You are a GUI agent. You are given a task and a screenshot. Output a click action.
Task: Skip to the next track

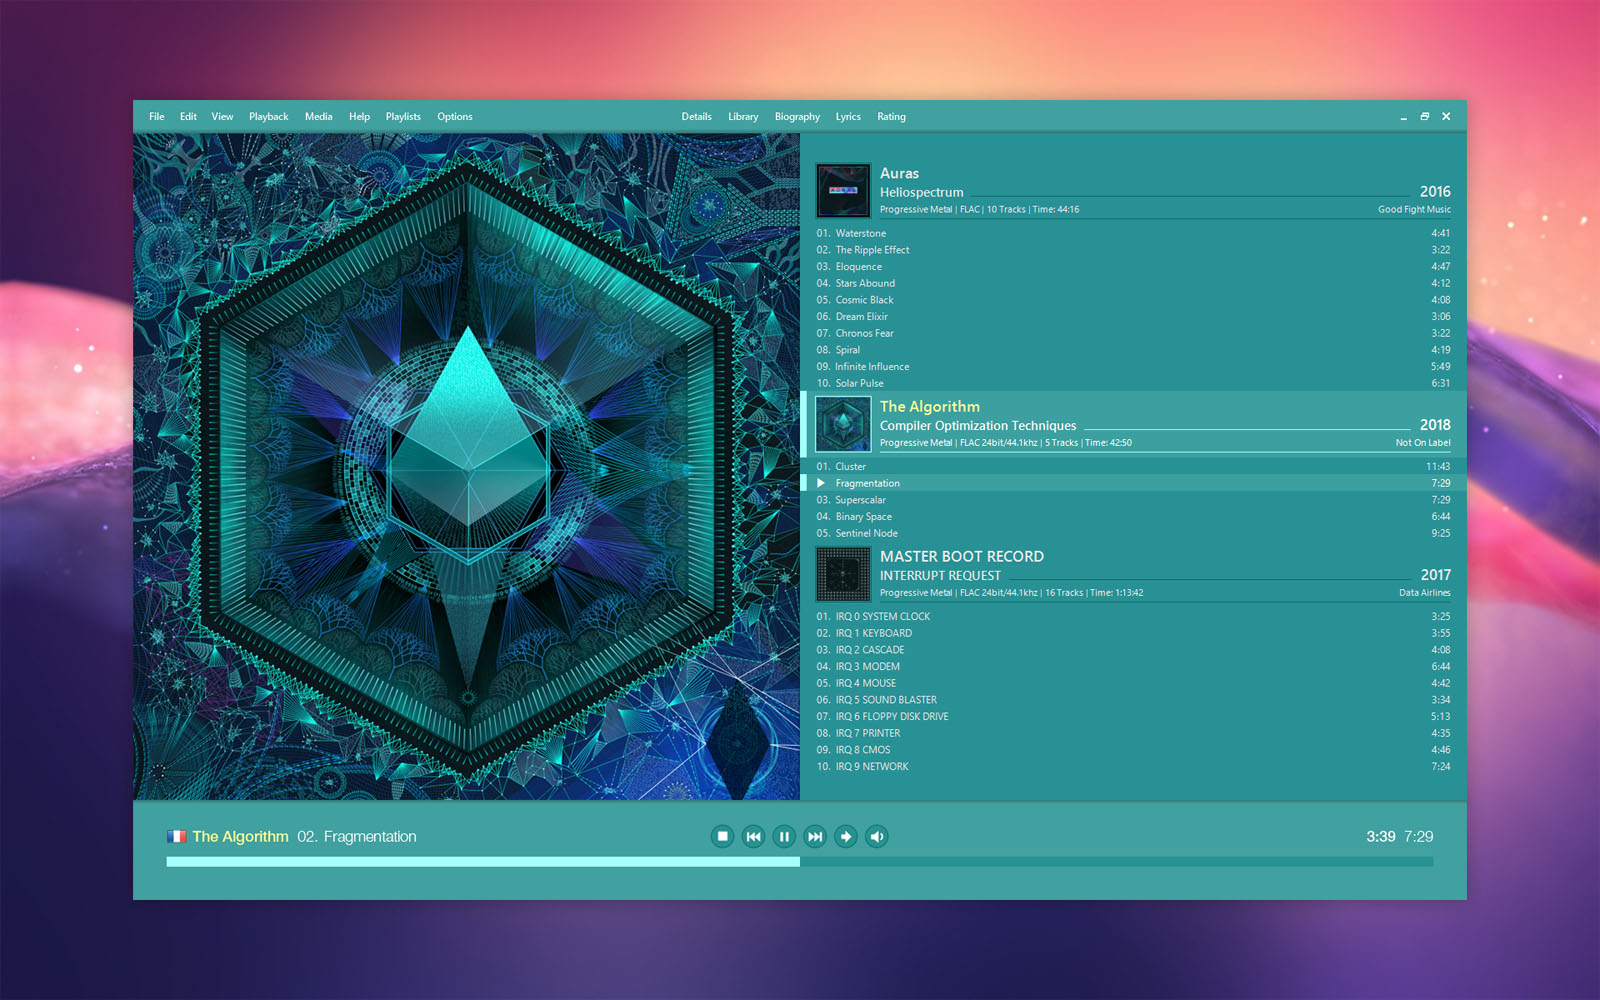[815, 836]
